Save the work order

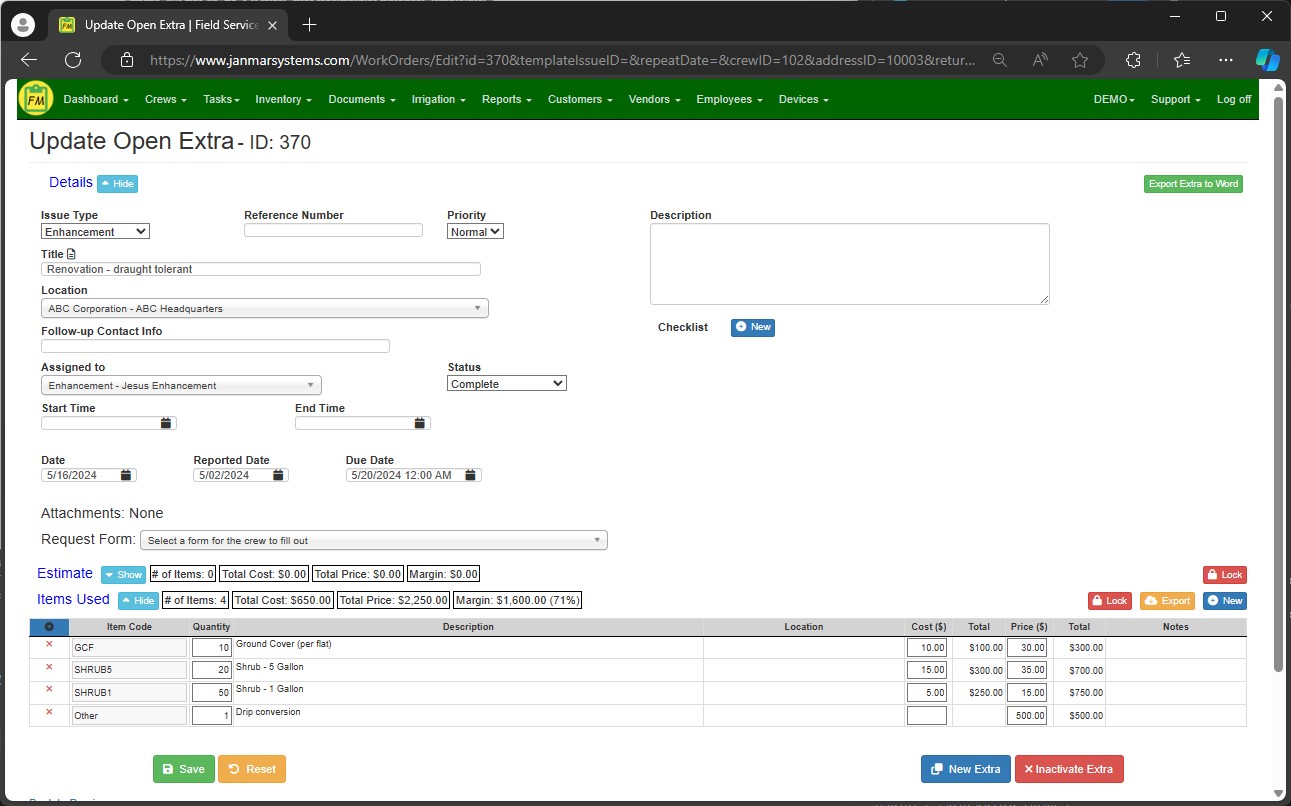point(183,769)
